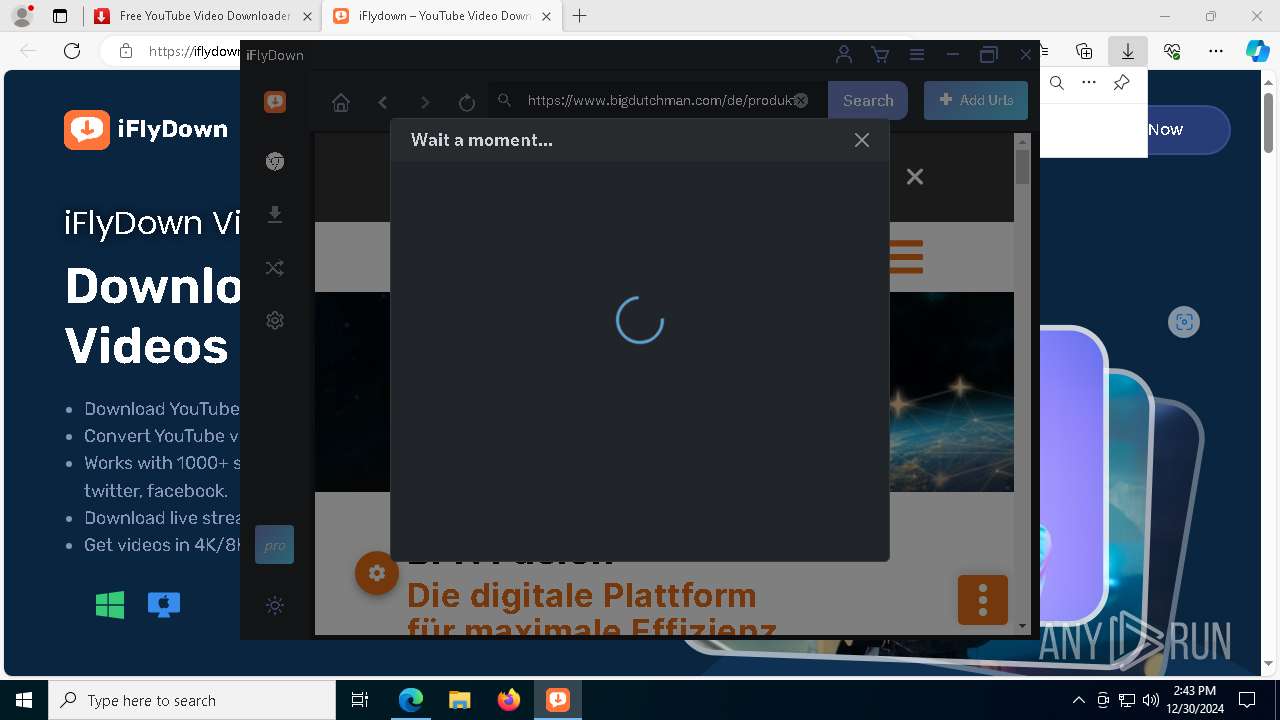Open Edge browser essentials icon
This screenshot has height=720, width=1280.
pyautogui.click(x=1172, y=51)
